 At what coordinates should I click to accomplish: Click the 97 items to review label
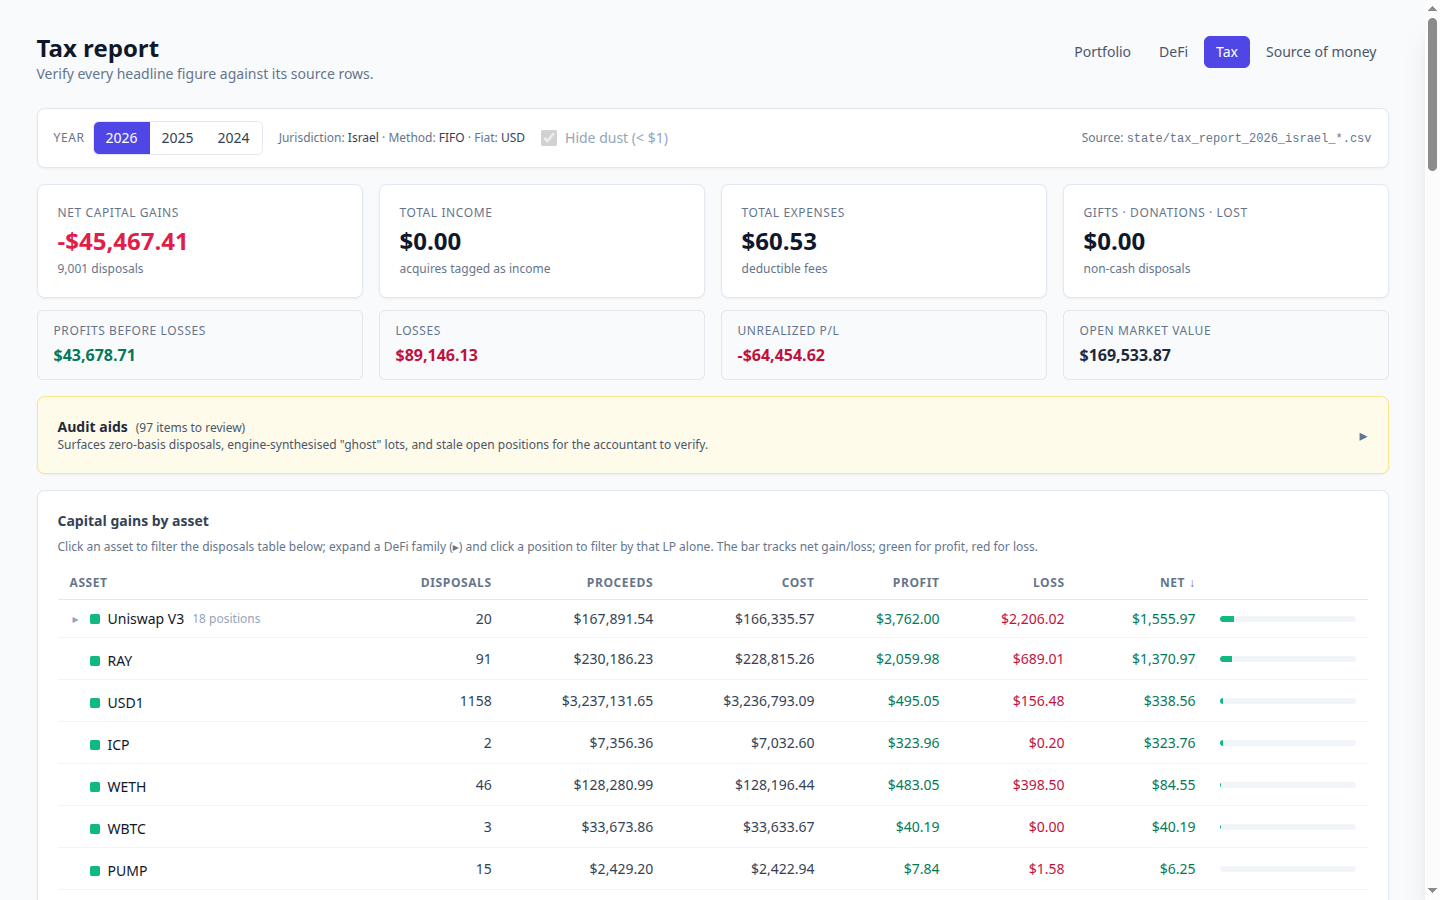click(x=190, y=428)
